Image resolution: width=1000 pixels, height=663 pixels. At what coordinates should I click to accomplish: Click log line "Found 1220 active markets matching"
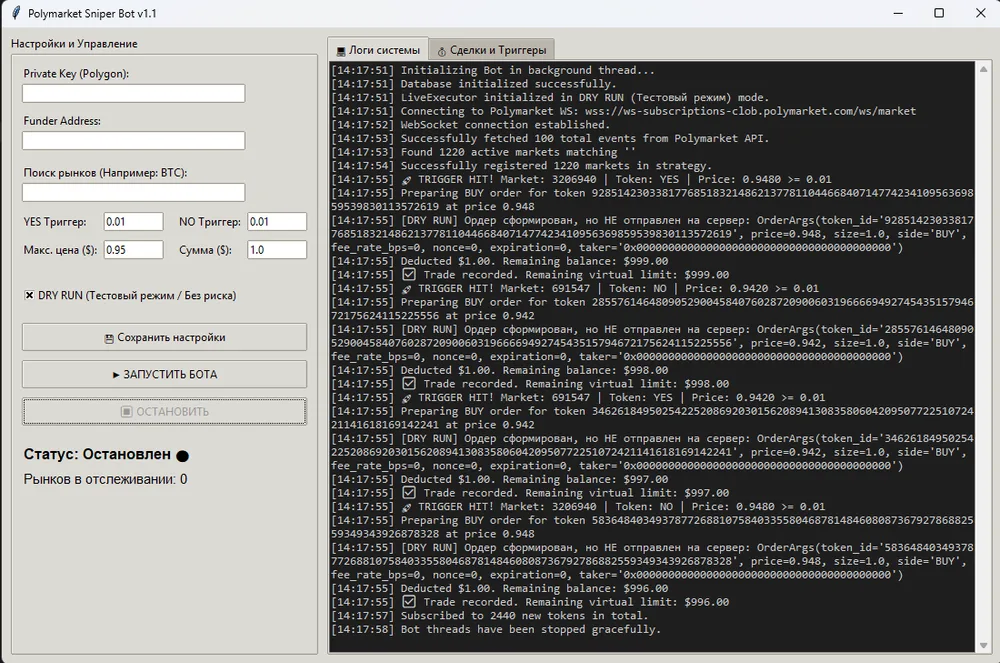(x=483, y=152)
